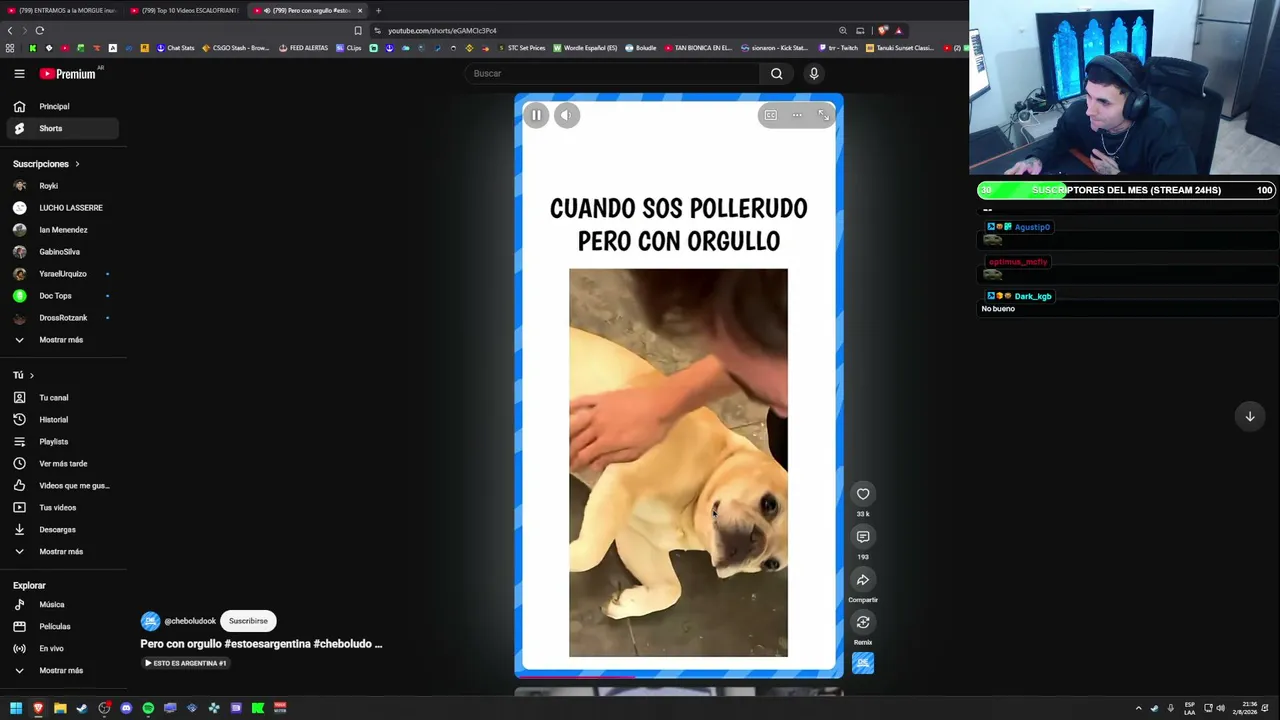Open the FEED ALERTAS bookmark

(x=303, y=48)
